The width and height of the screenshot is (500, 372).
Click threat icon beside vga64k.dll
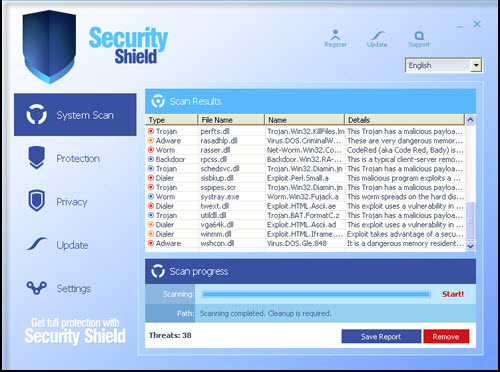pos(151,224)
